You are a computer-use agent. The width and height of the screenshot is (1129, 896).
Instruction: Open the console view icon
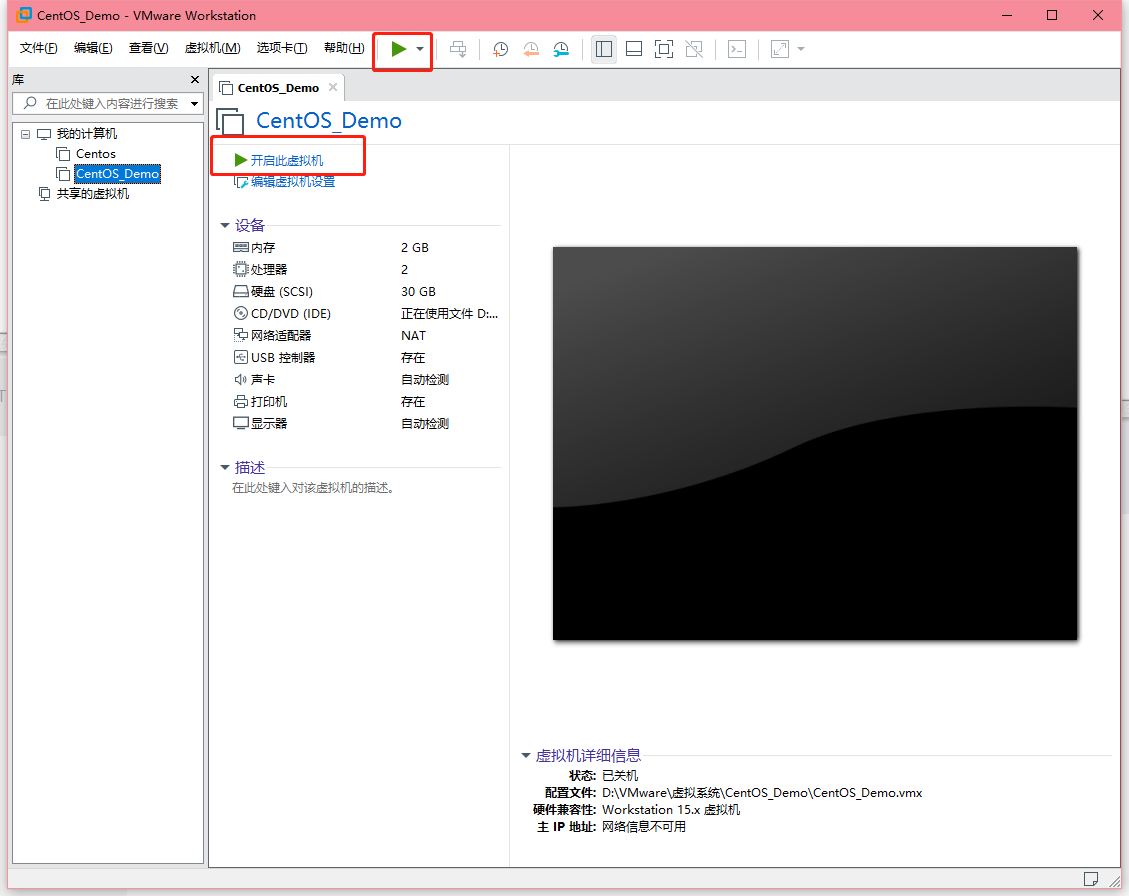coord(737,49)
